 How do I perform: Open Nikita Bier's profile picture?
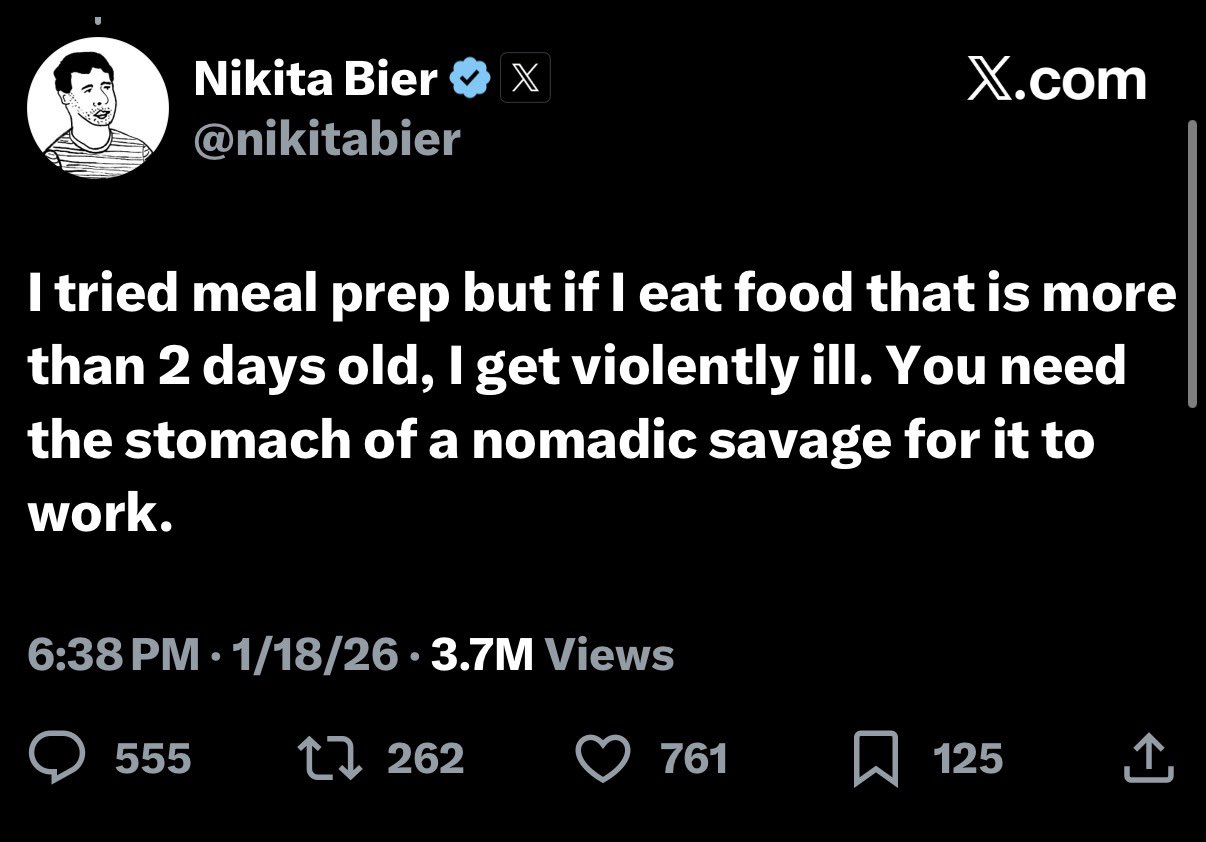point(98,108)
